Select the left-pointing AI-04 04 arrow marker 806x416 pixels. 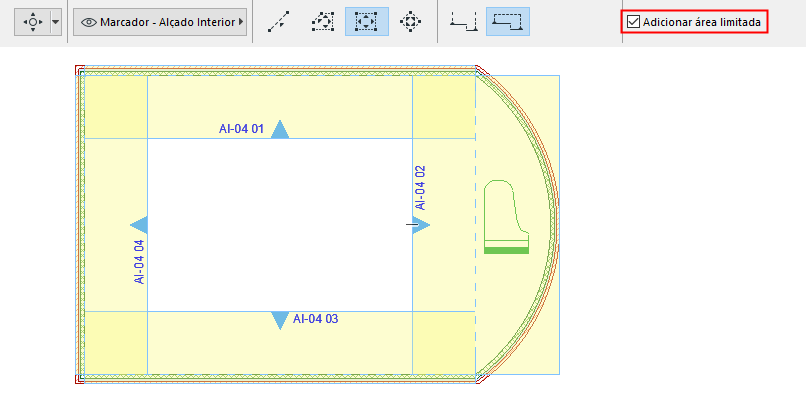click(139, 225)
